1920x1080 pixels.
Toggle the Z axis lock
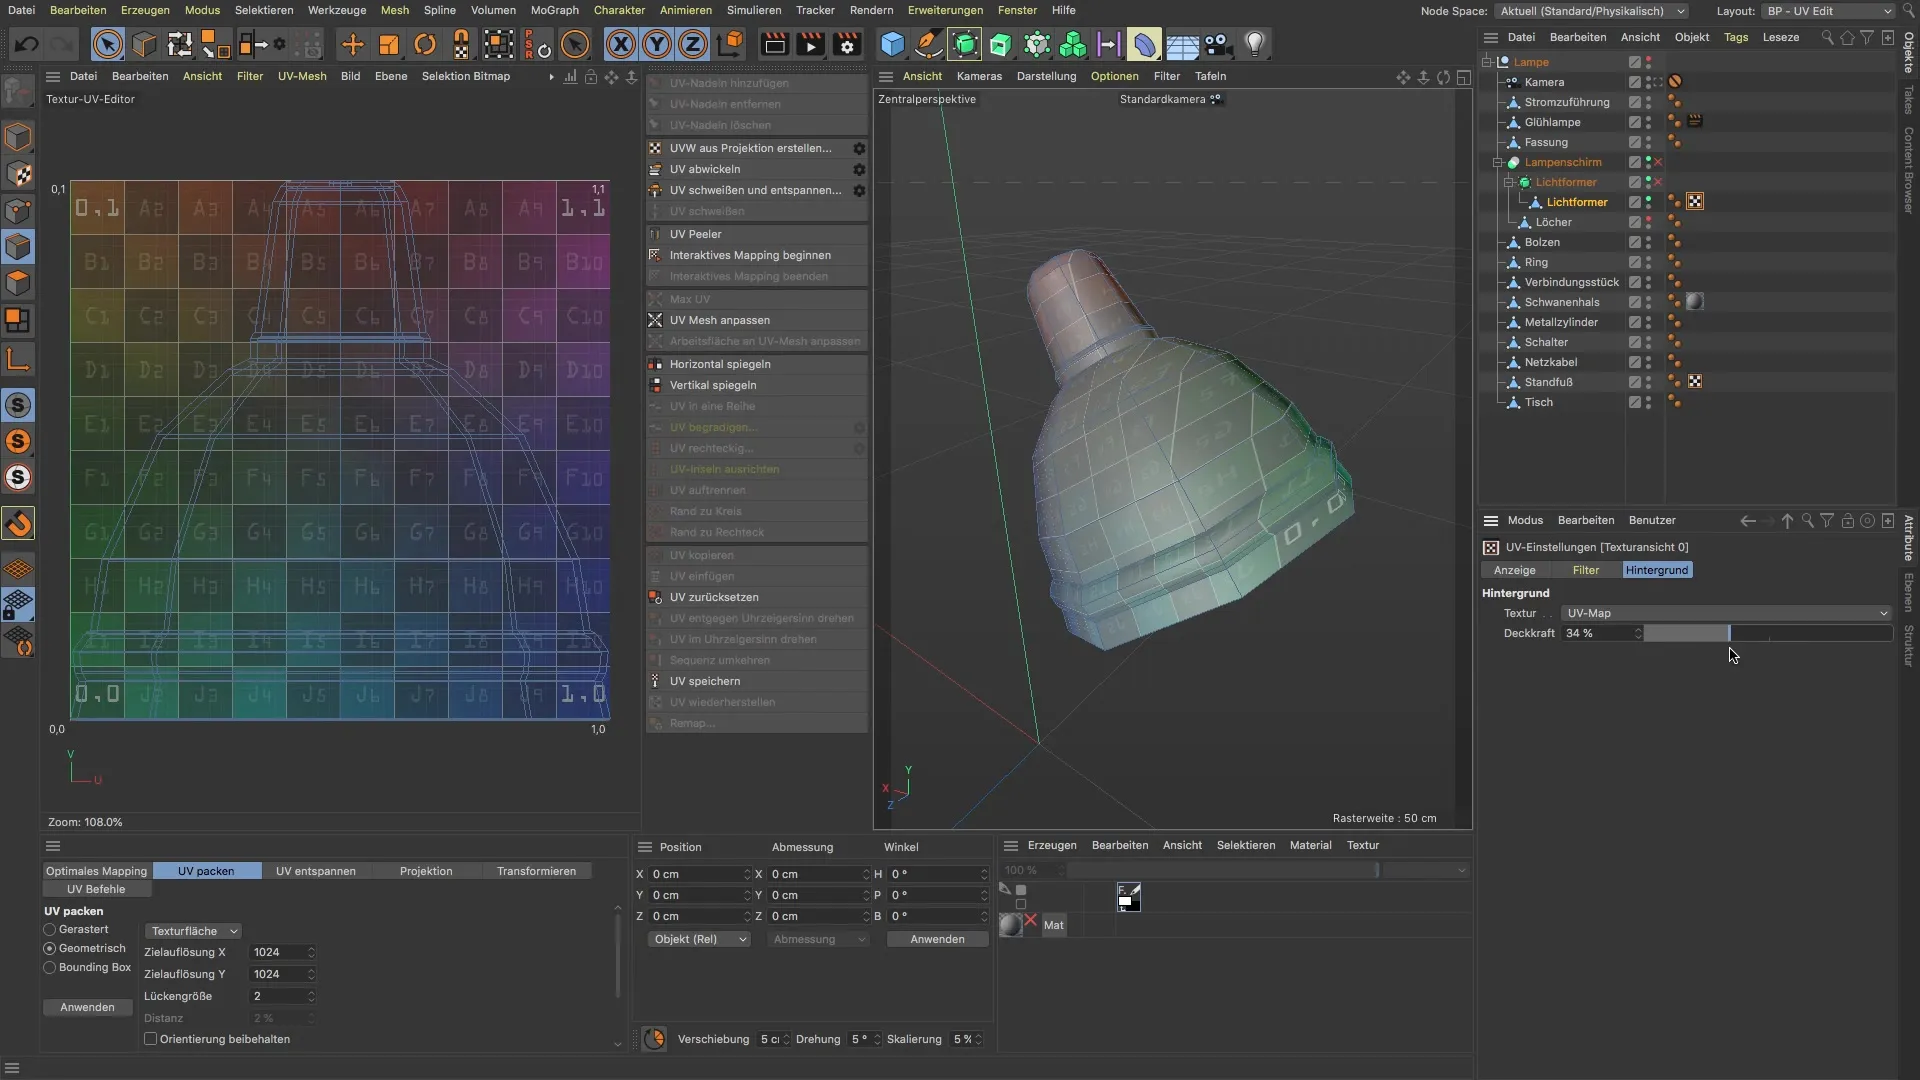click(693, 44)
